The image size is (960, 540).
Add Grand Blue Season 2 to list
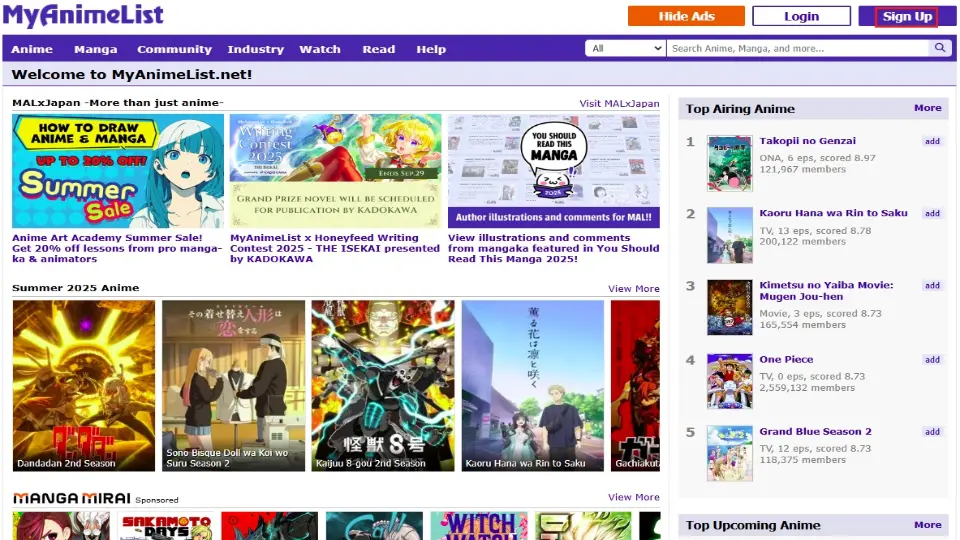932,432
